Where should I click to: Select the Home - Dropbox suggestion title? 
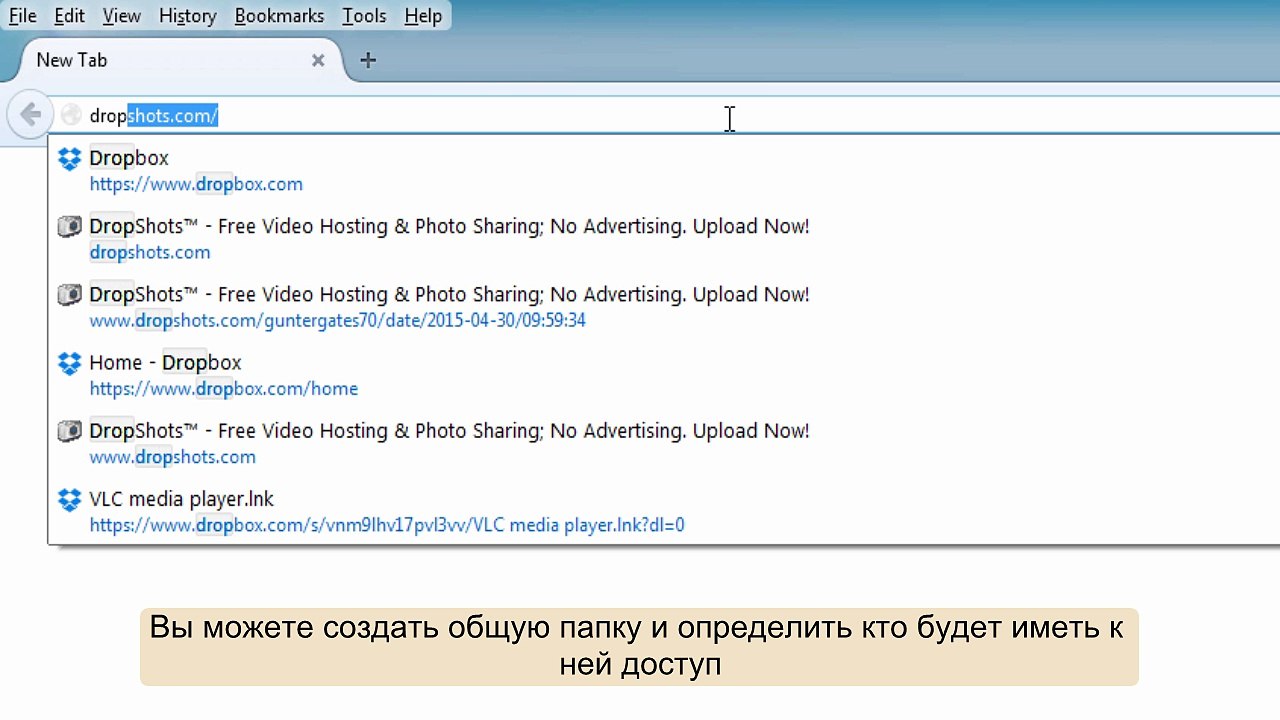coord(165,362)
